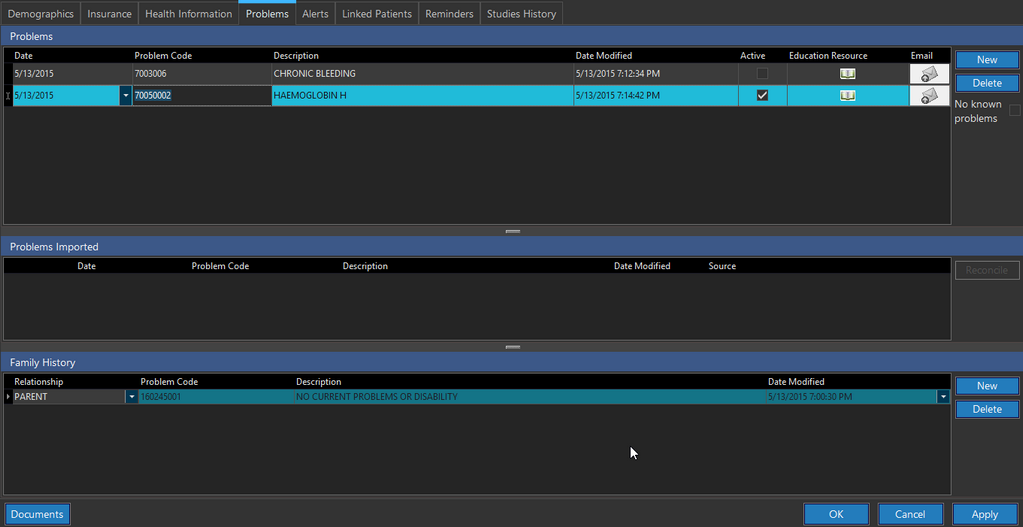
Task: Select family history code 160245001
Action: point(216,397)
